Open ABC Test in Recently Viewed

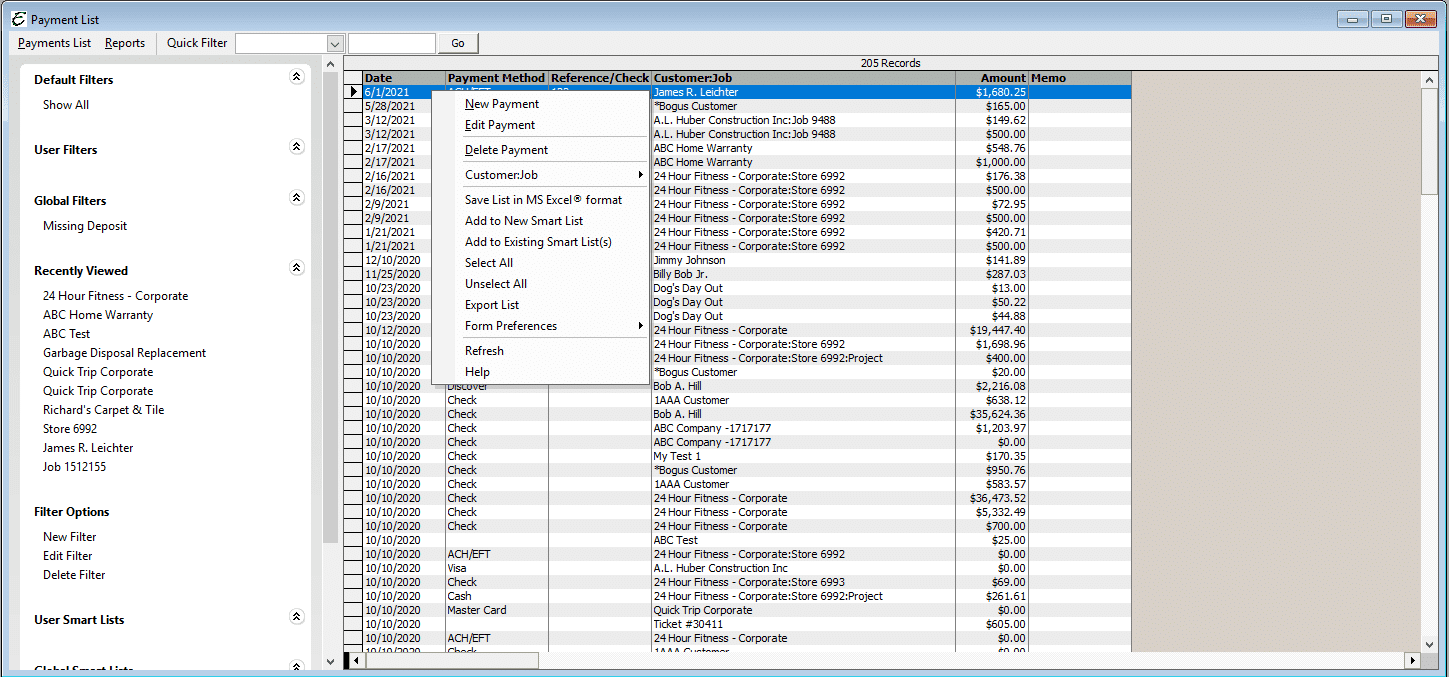coord(66,334)
